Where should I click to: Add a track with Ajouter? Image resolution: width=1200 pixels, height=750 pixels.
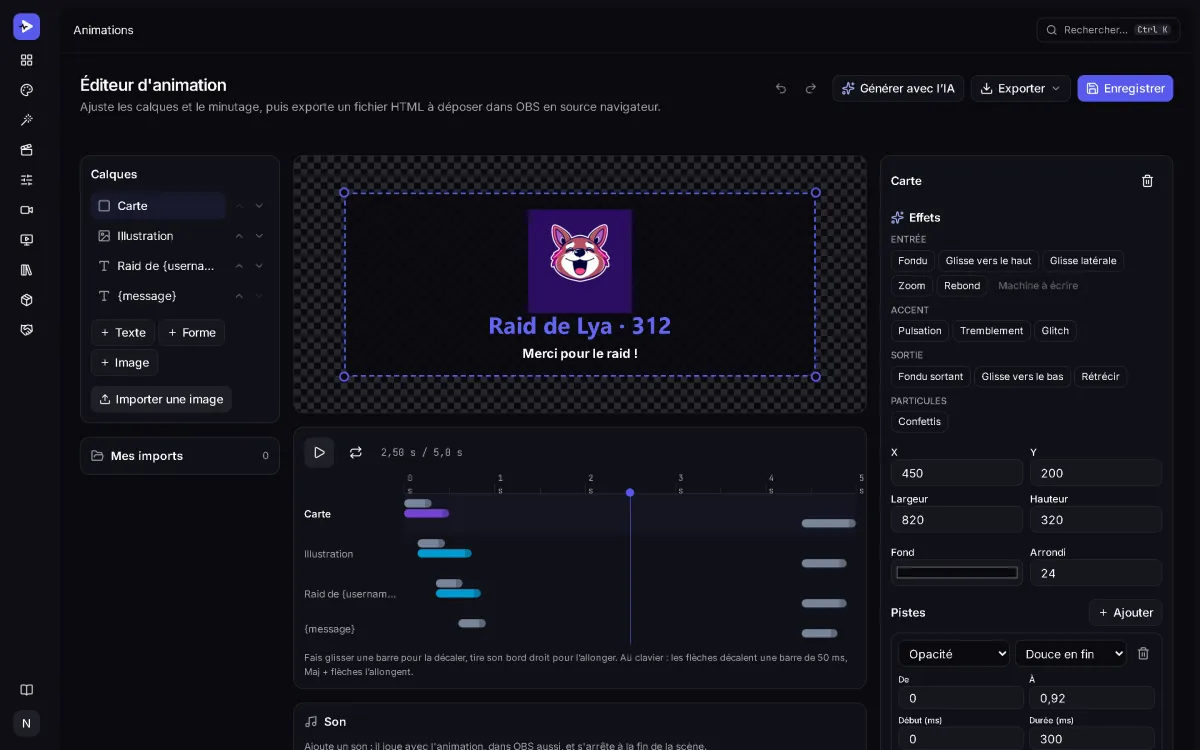coord(1125,612)
